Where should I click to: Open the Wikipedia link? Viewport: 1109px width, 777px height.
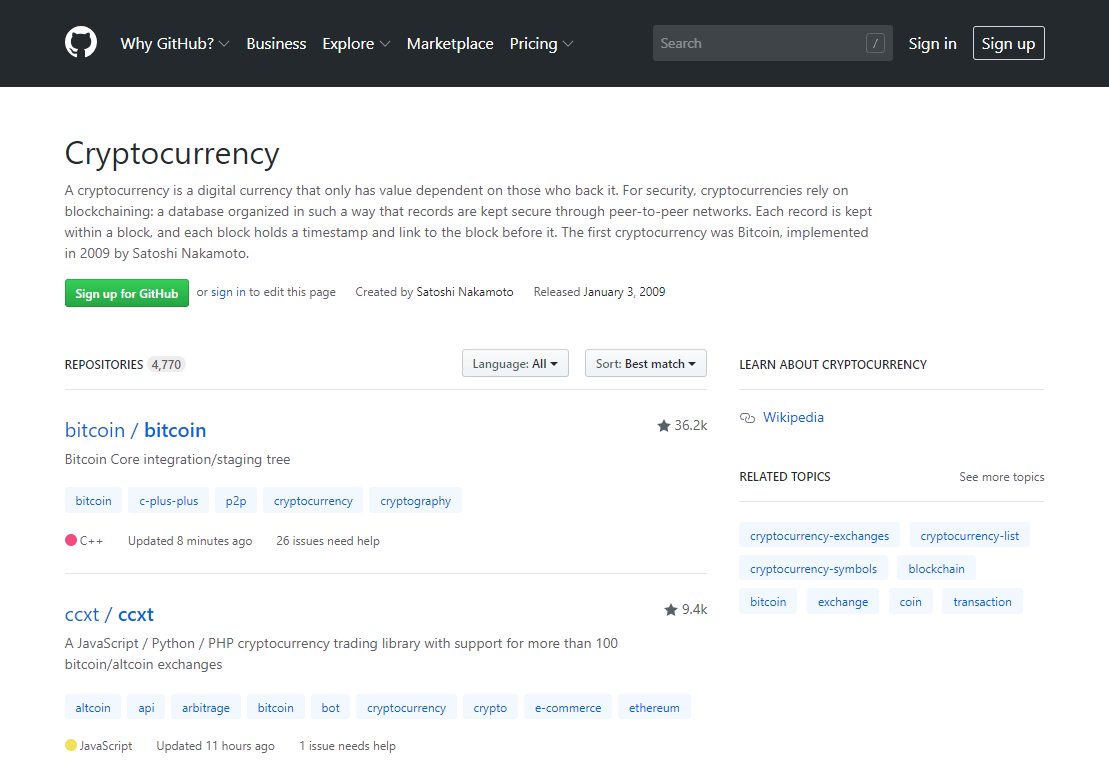(793, 417)
